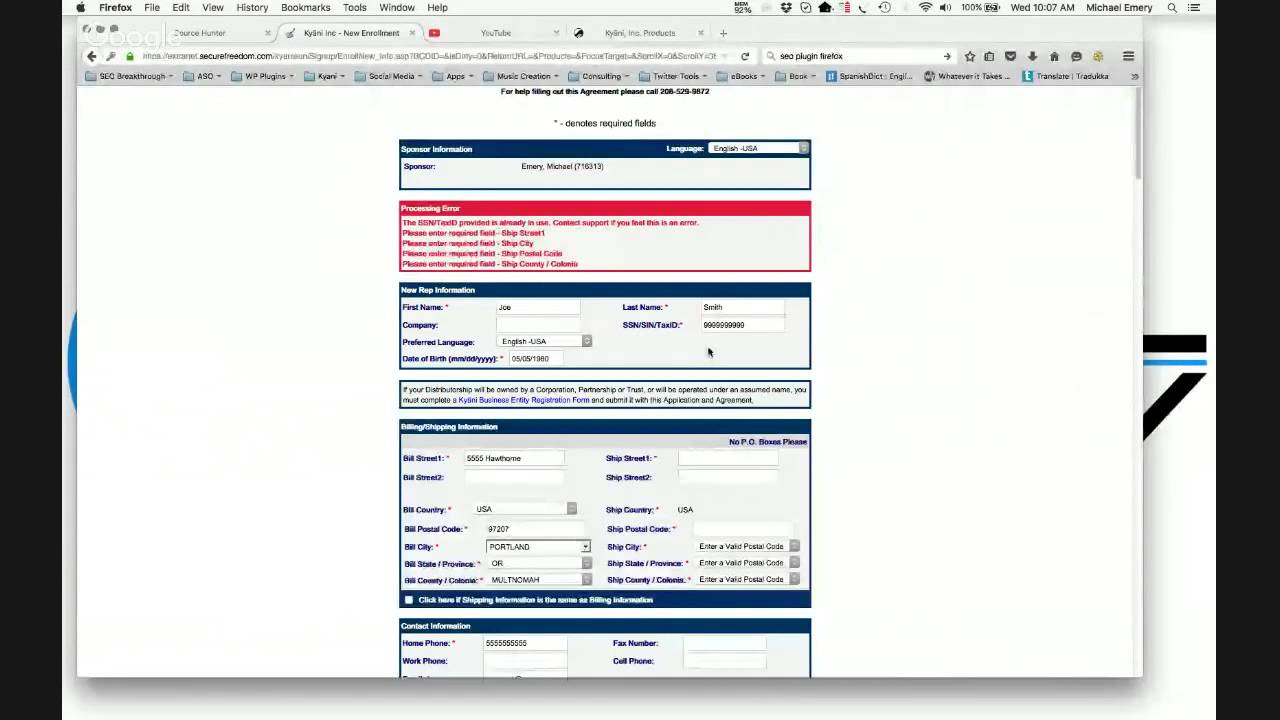Show bookmarks list icon in toolbar

[x=989, y=56]
